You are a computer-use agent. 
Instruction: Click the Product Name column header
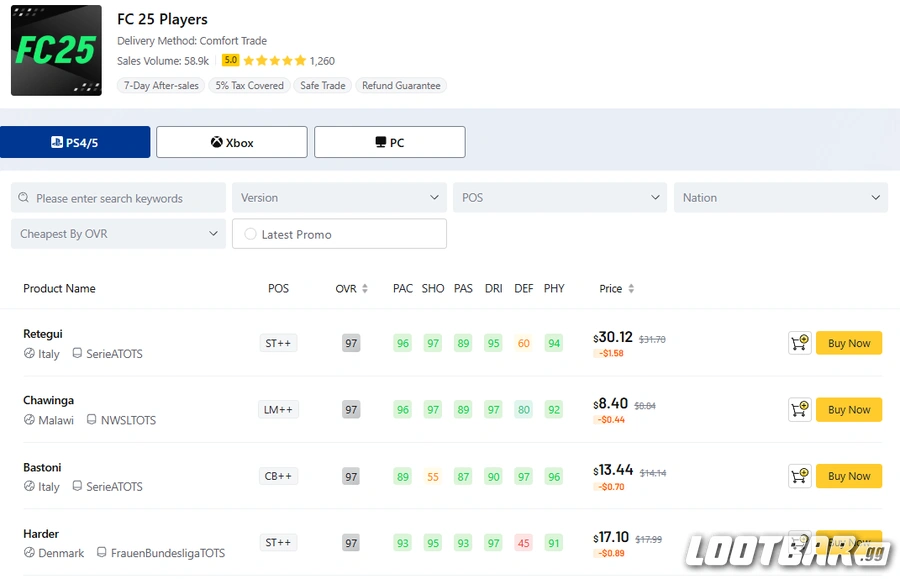tap(59, 289)
